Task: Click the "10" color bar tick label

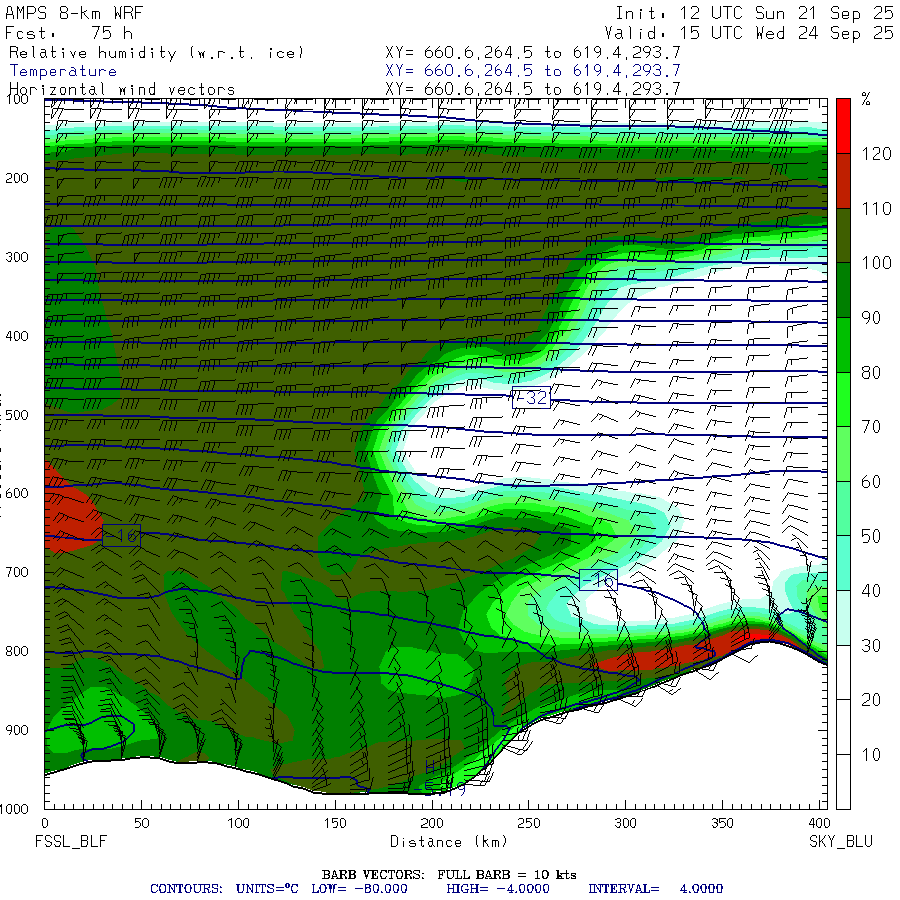Action: click(x=871, y=755)
